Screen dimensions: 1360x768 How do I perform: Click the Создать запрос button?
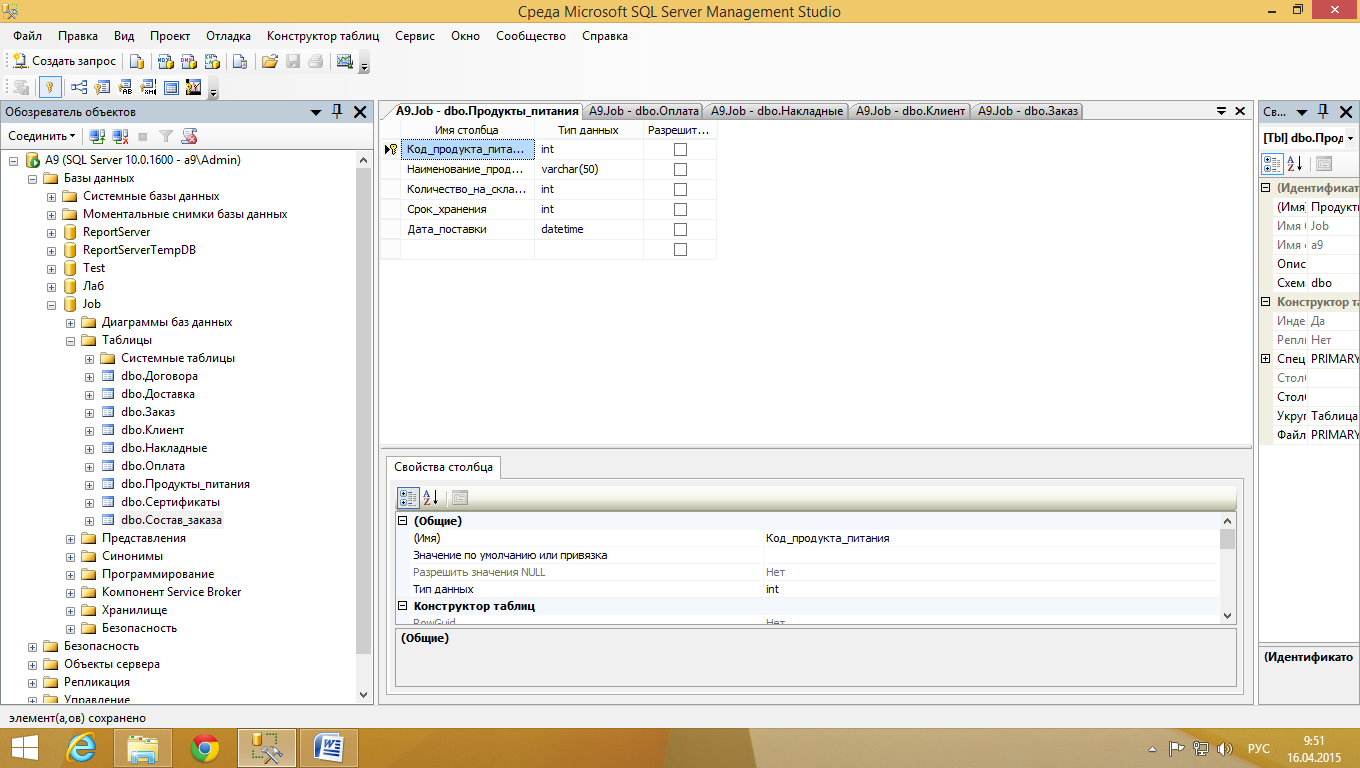click(65, 61)
